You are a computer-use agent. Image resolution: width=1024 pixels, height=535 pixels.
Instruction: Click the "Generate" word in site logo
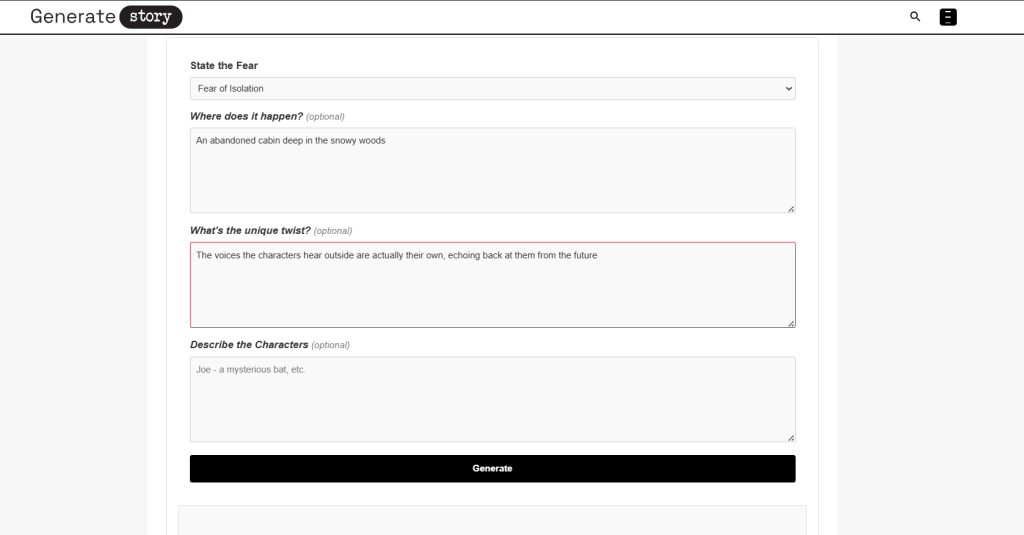[72, 17]
